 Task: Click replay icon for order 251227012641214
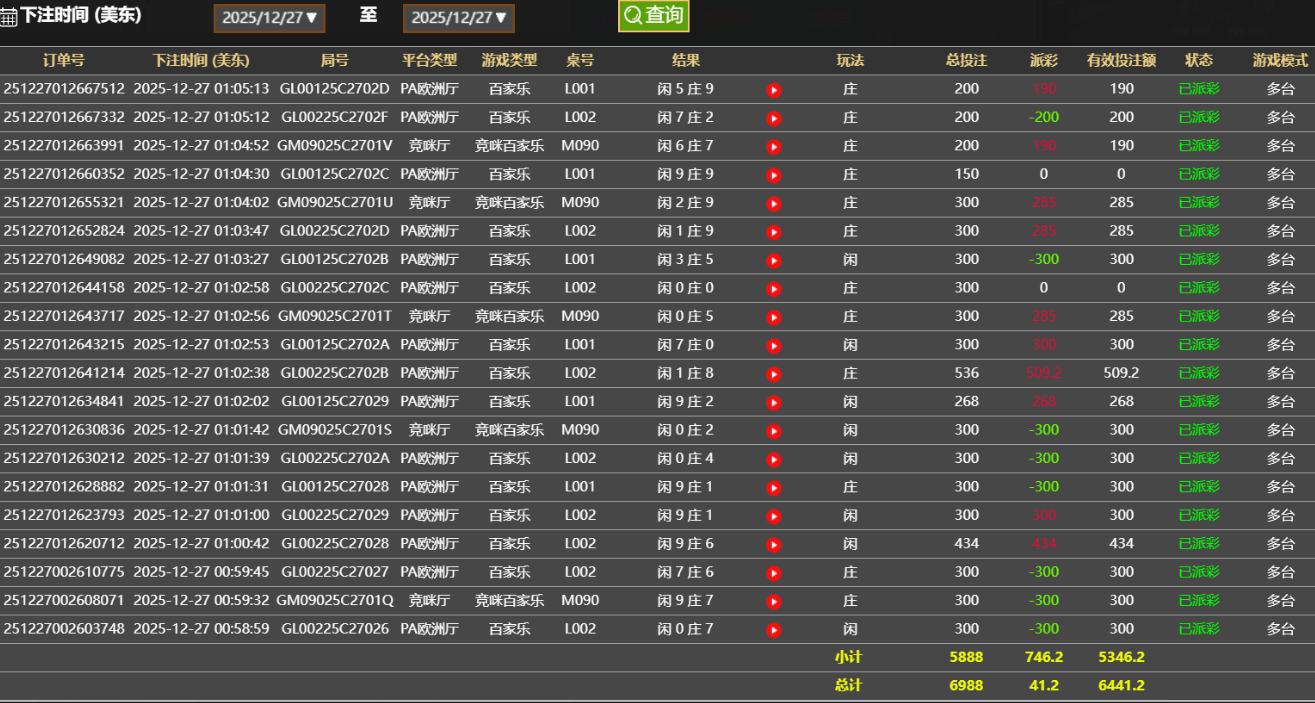point(774,374)
